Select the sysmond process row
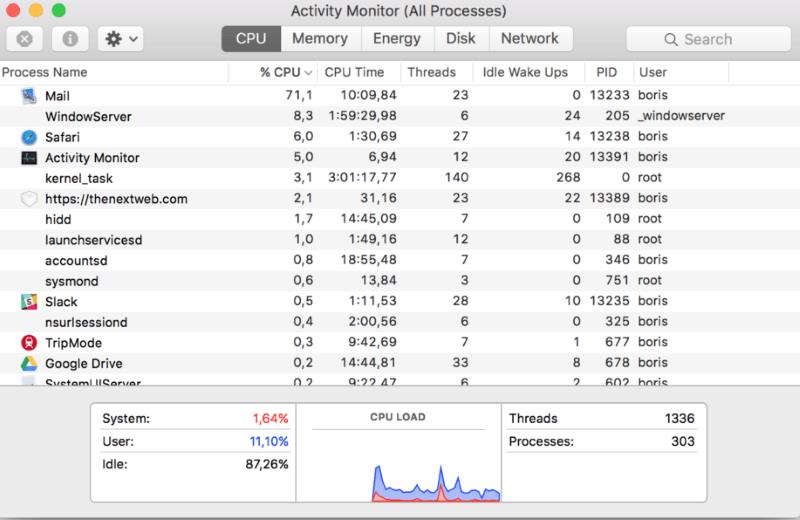The width and height of the screenshot is (800, 520). 400,281
